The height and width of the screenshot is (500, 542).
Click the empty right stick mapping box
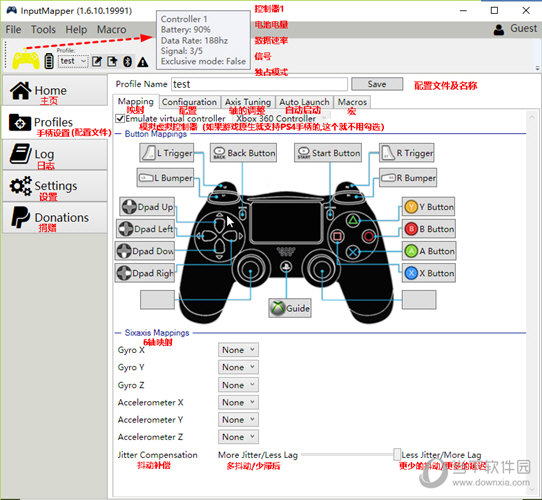point(419,300)
